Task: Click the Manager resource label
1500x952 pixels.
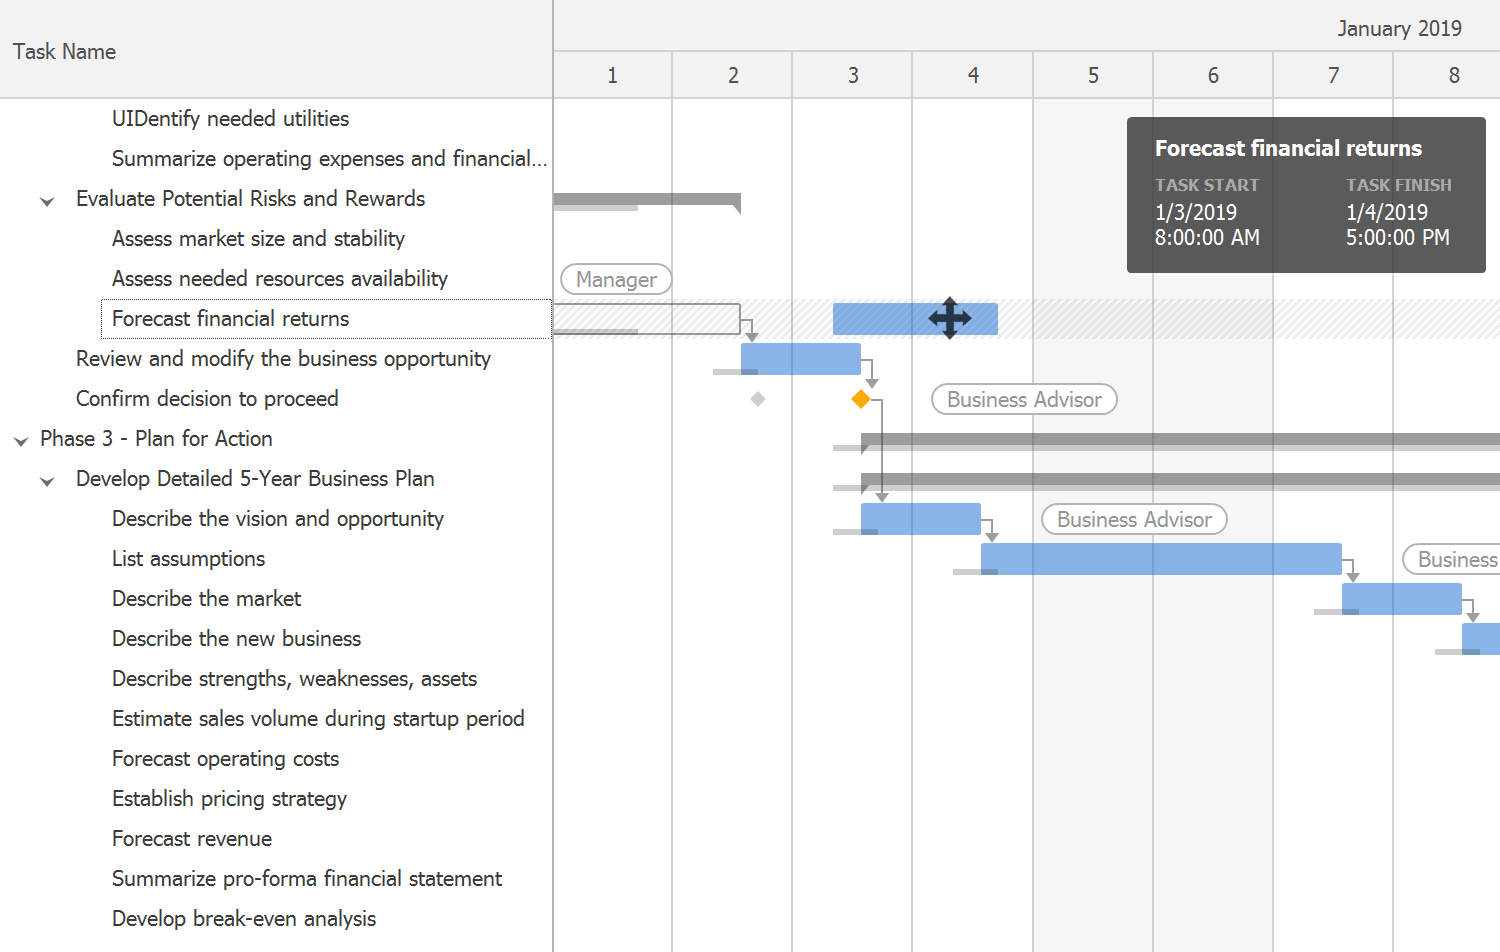Action: [615, 279]
